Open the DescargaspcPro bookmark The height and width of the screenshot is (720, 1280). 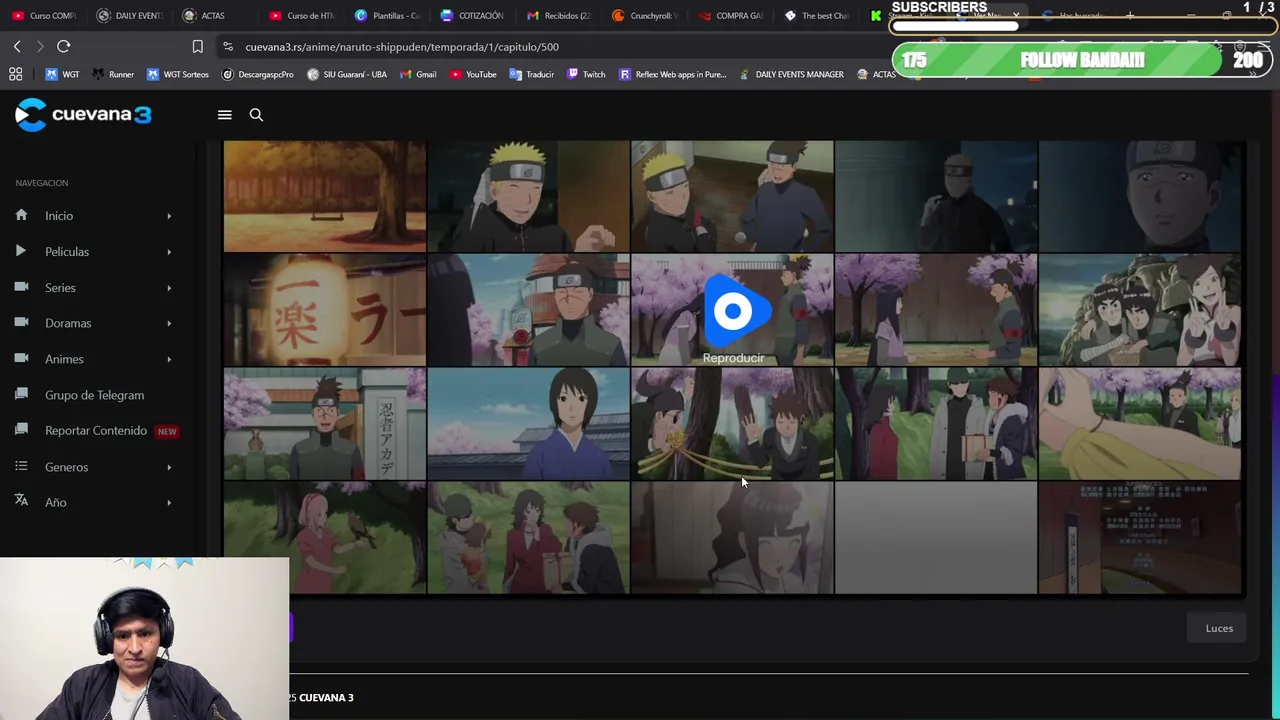click(x=258, y=74)
